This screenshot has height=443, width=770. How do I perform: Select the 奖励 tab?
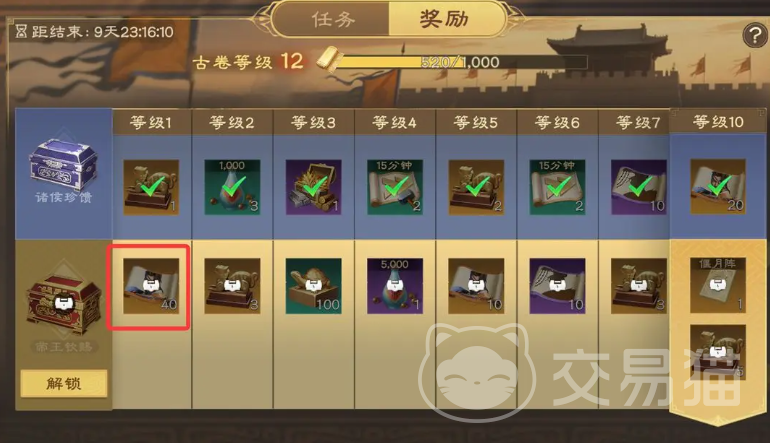[445, 19]
